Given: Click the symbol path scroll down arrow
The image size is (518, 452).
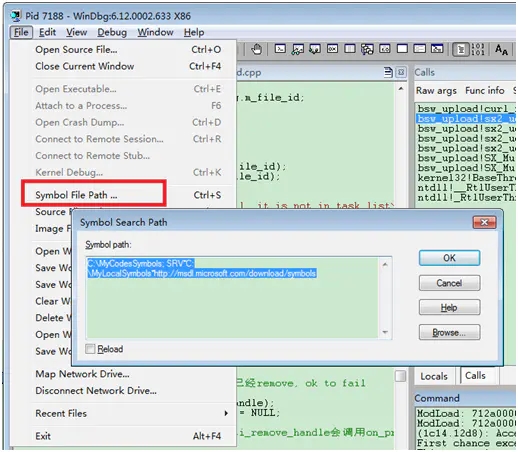Looking at the screenshot, I should pos(385,332).
